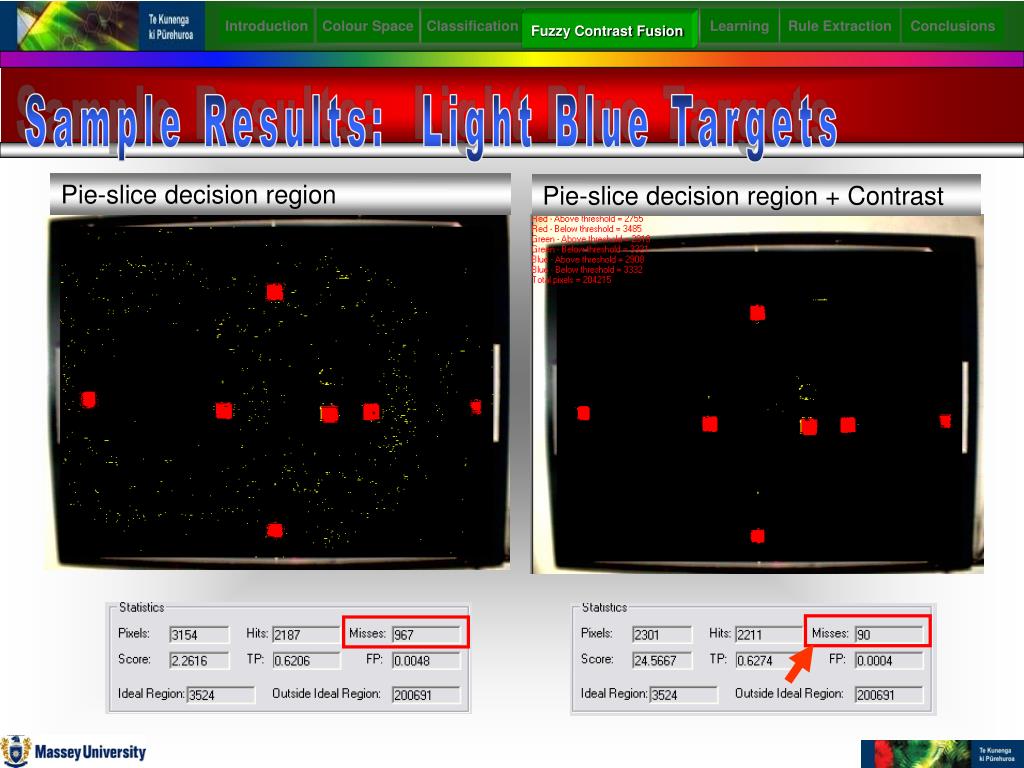Click the 'Pie-slice decision region' heading
The width and height of the screenshot is (1024, 768).
click(199, 195)
